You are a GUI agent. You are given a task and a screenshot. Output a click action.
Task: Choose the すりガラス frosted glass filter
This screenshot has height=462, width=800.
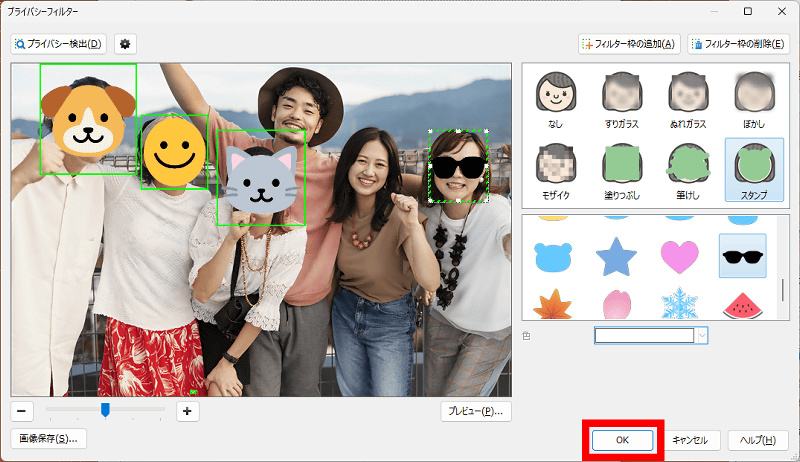[620, 99]
